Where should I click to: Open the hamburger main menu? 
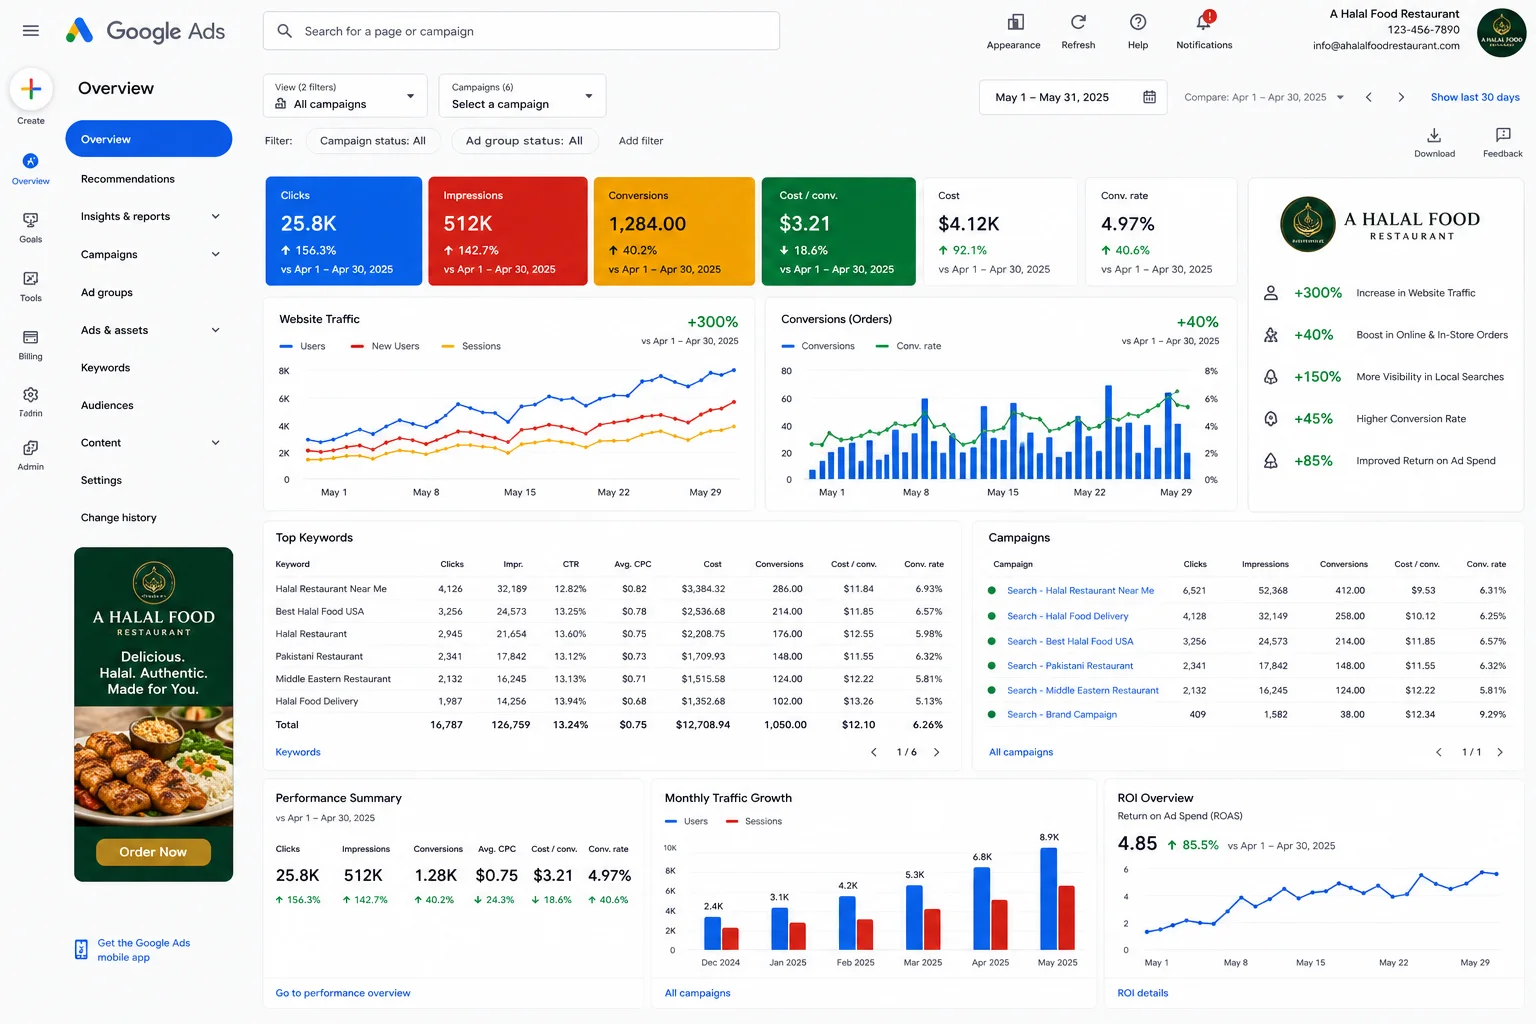click(31, 31)
